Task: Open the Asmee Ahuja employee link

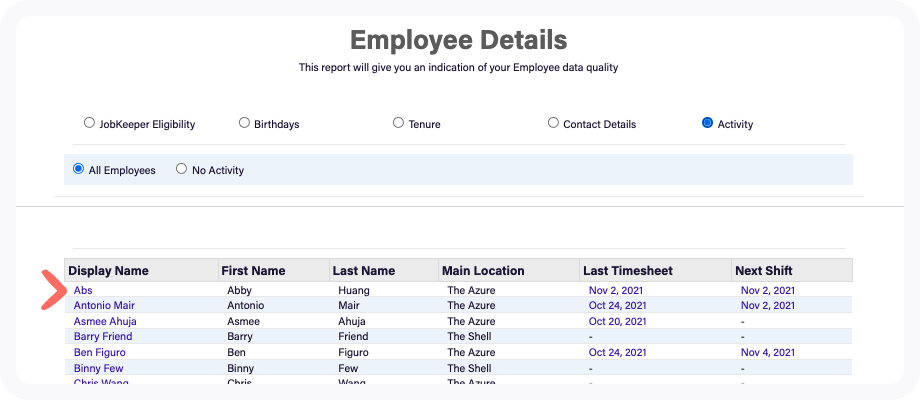Action: [105, 321]
